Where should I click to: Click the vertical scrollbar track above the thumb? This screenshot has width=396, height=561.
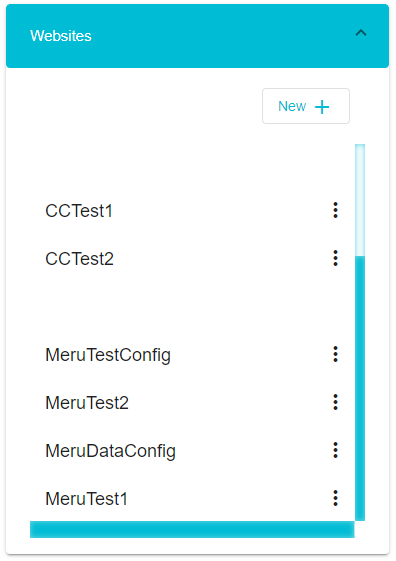click(360, 200)
